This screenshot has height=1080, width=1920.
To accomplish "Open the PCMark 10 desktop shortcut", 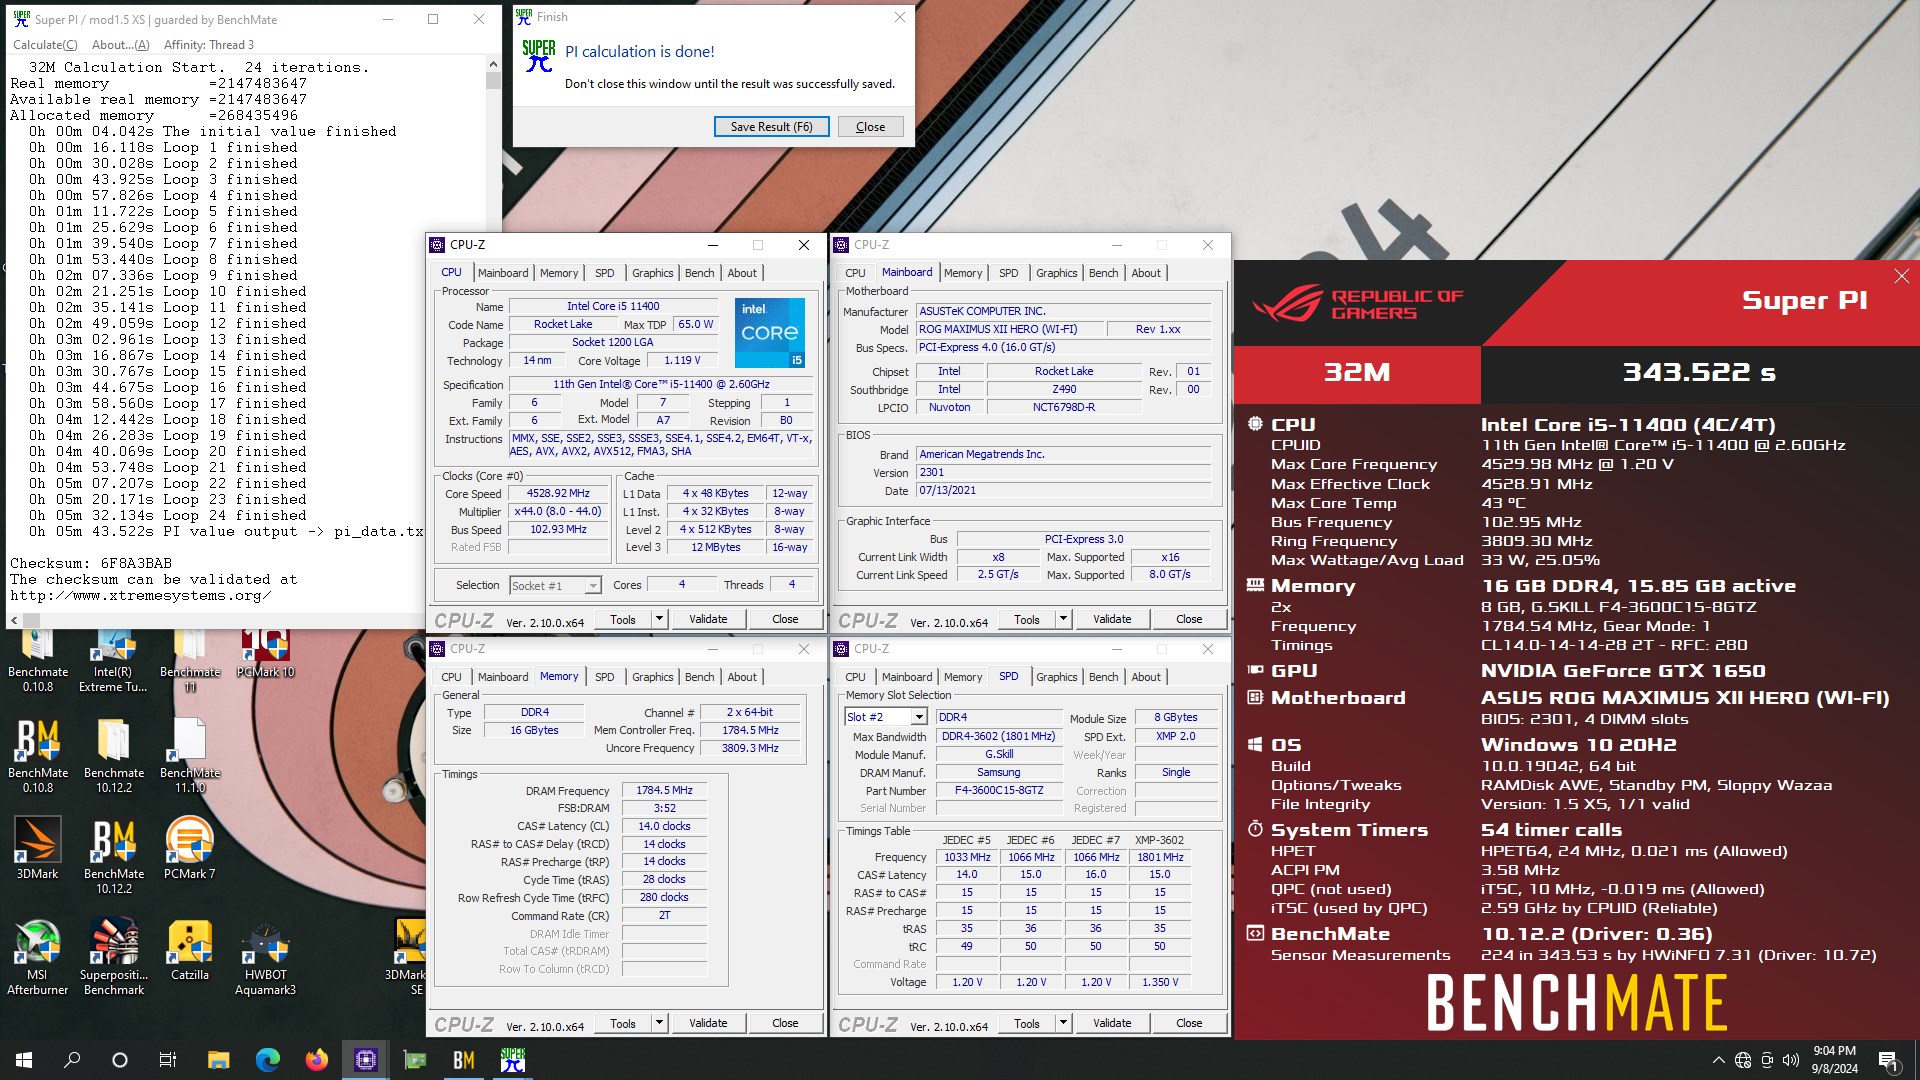I will (265, 655).
